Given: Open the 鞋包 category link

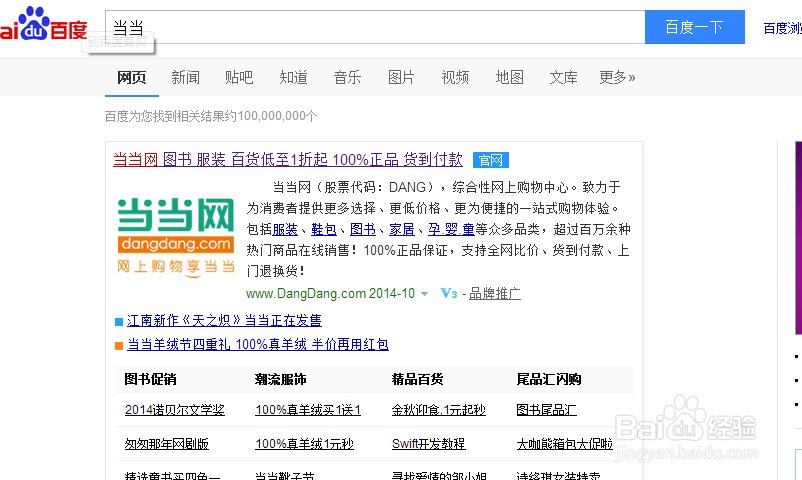Looking at the screenshot, I should 324,229.
